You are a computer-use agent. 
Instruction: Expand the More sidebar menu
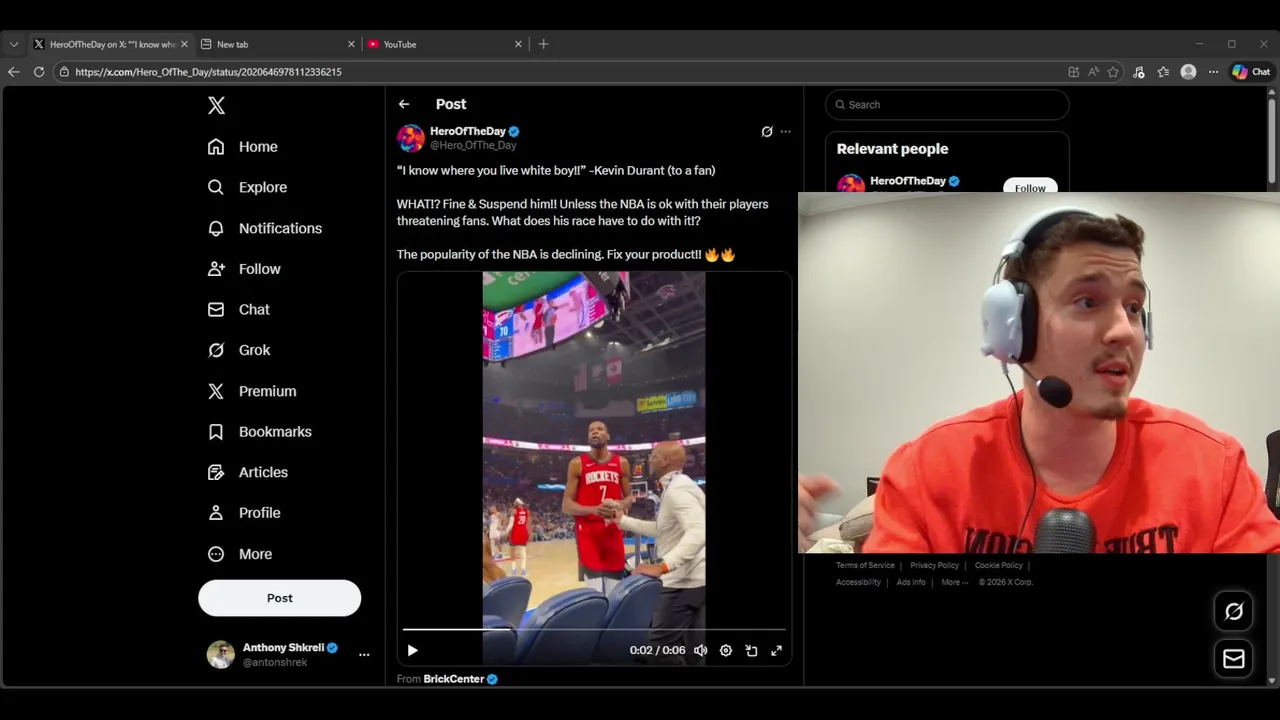coord(239,554)
